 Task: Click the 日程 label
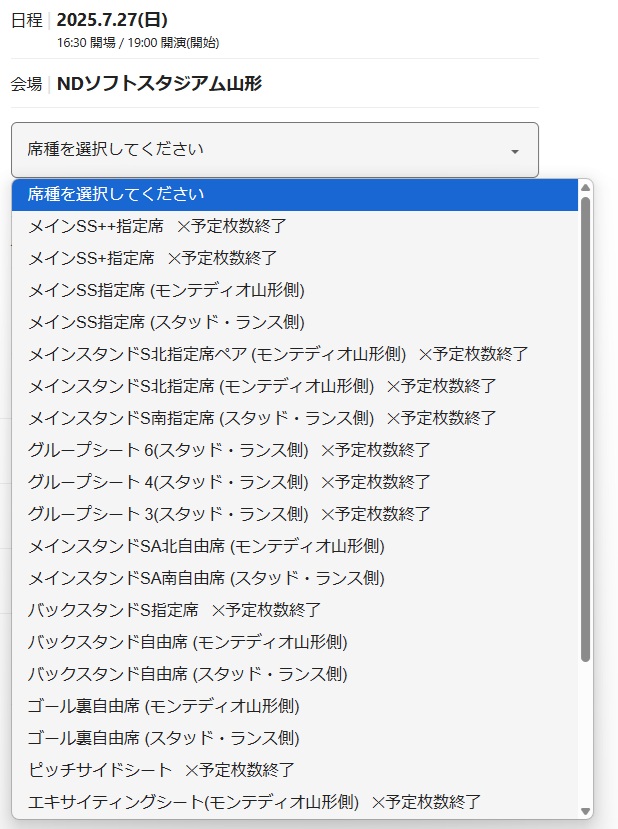(26, 20)
